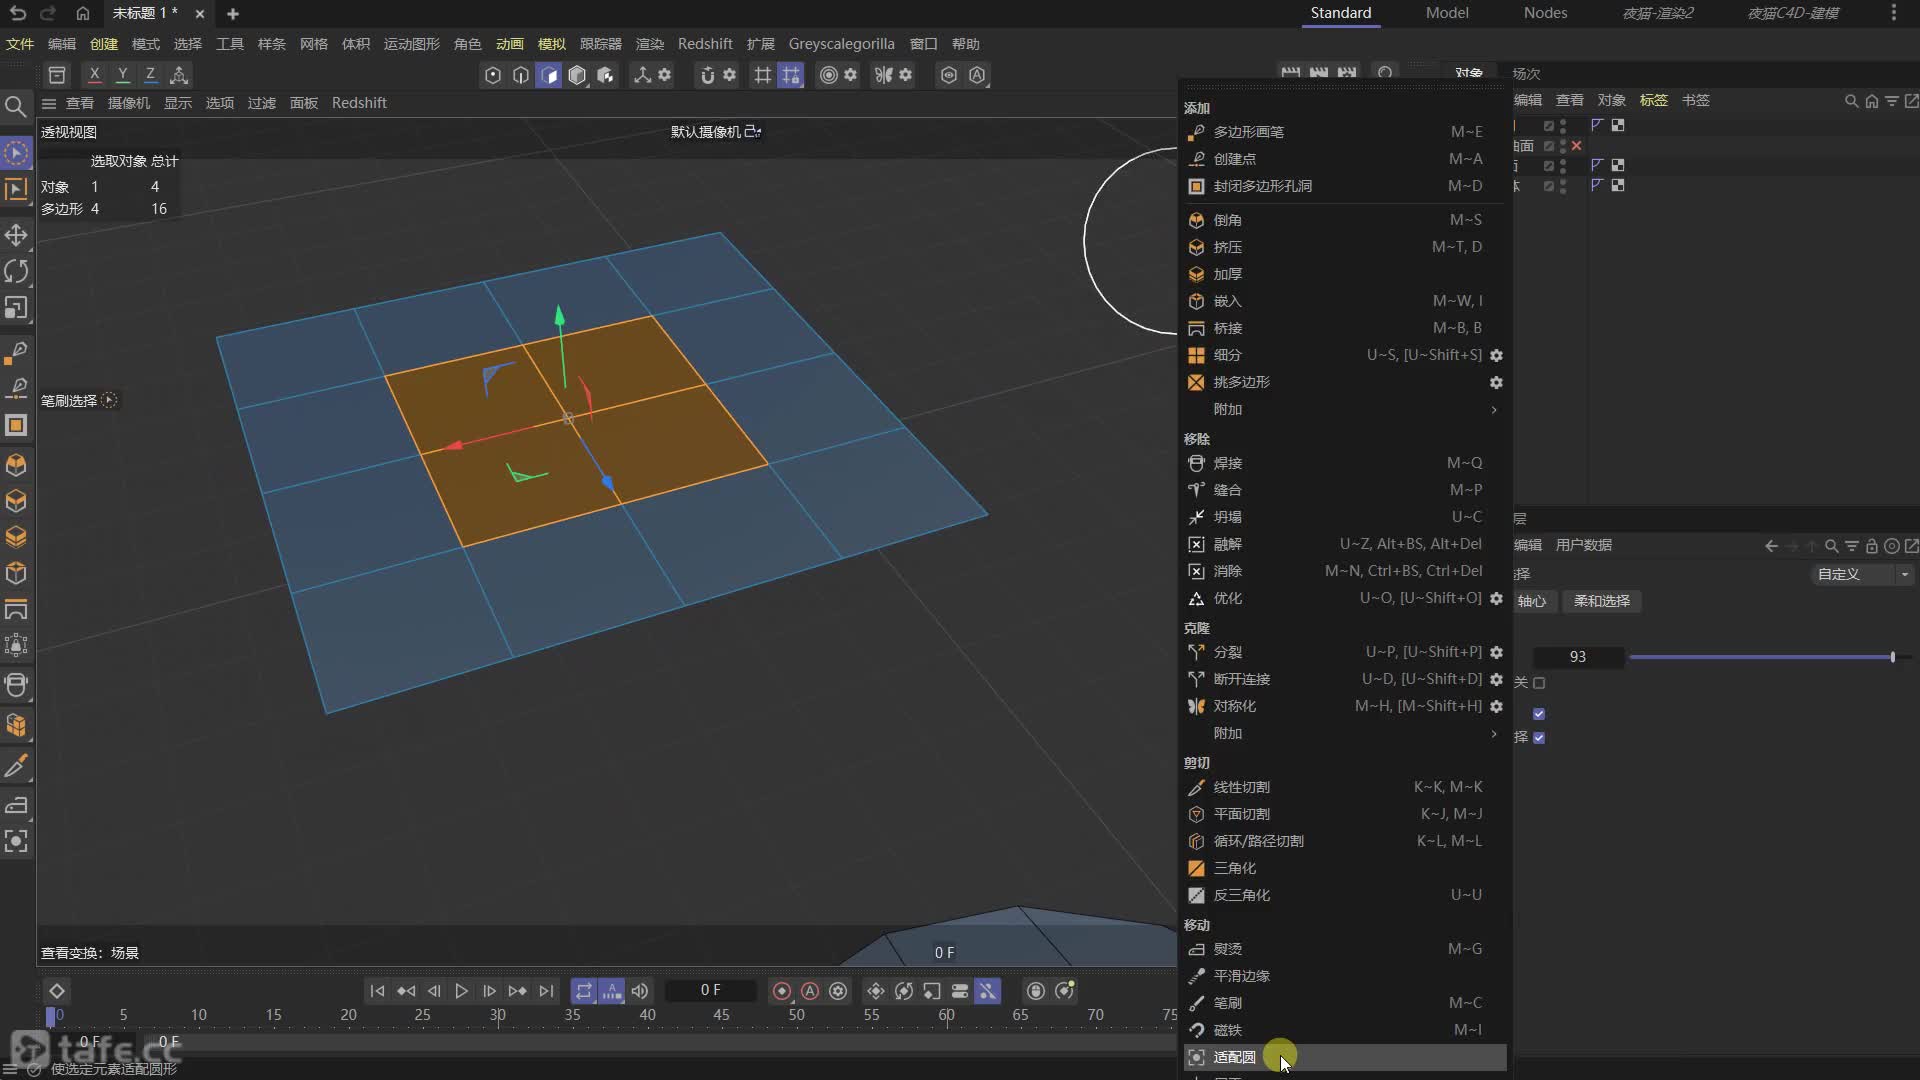Toggle Y axis lock icon
The image size is (1920, 1080).
[x=122, y=74]
